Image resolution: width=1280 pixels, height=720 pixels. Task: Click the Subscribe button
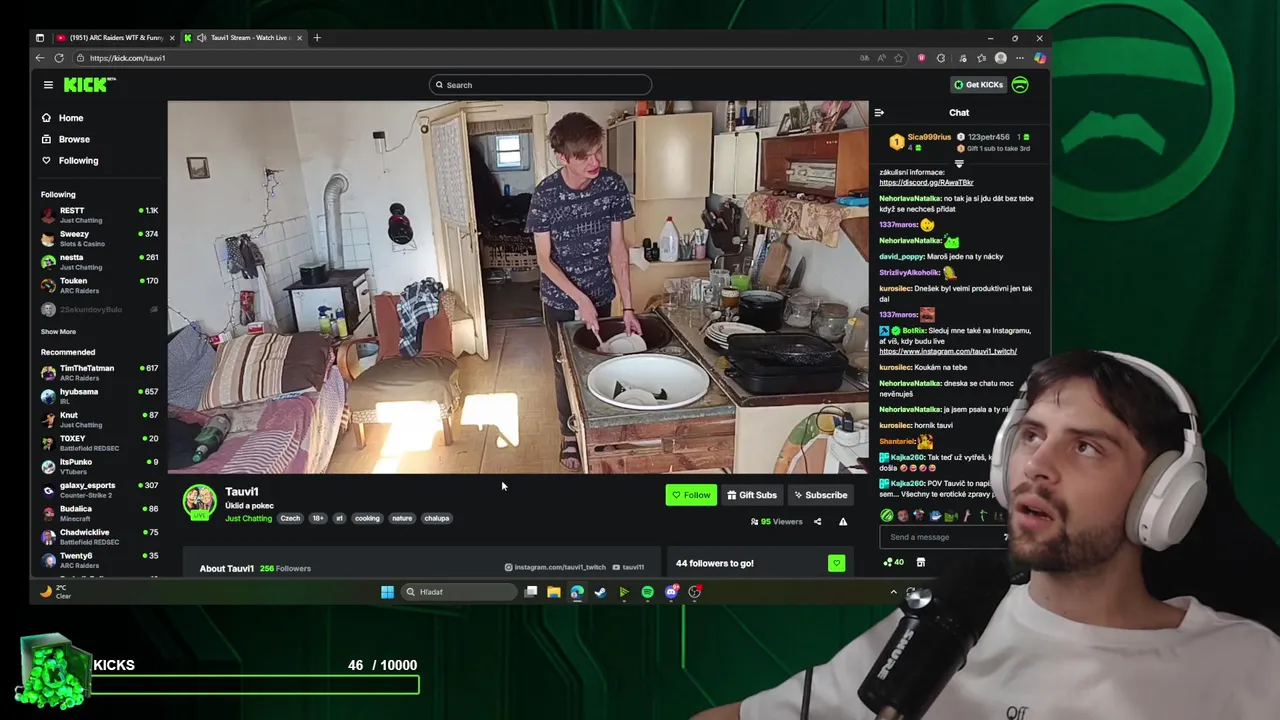click(820, 495)
